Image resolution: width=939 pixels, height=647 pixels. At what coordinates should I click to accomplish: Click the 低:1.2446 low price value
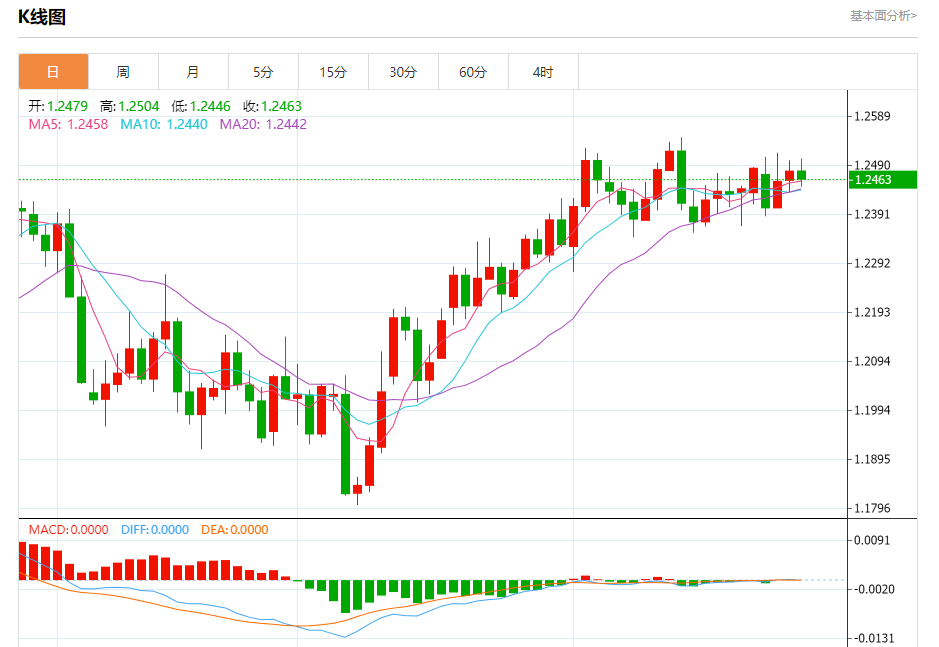tap(201, 106)
